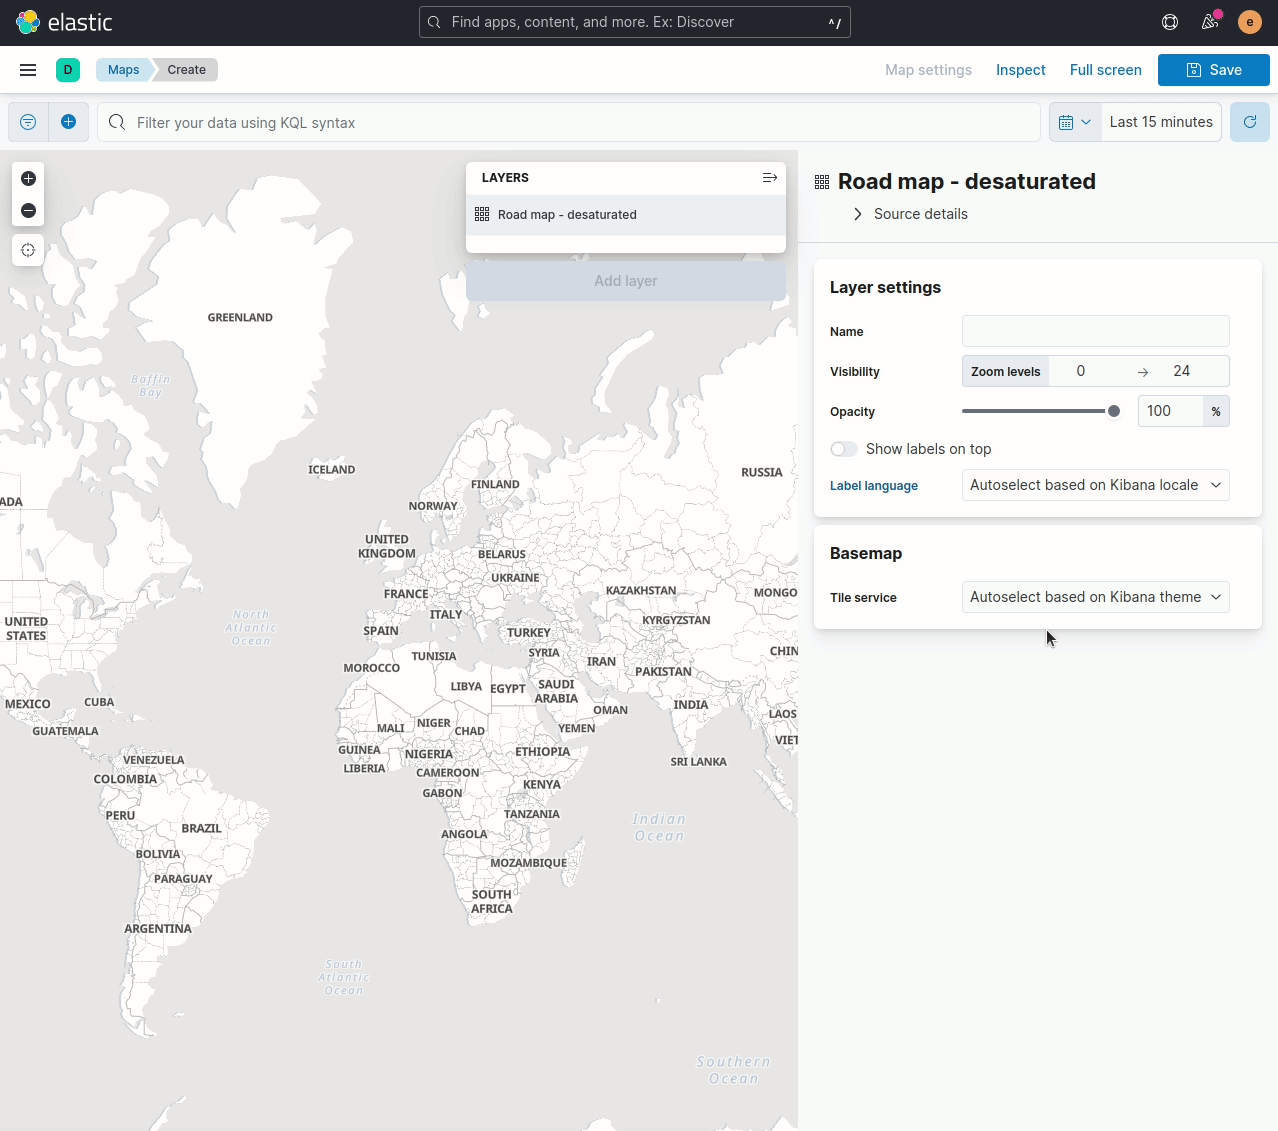Viewport: 1278px width, 1131px height.
Task: Zoom in on the map
Action: pyautogui.click(x=28, y=178)
